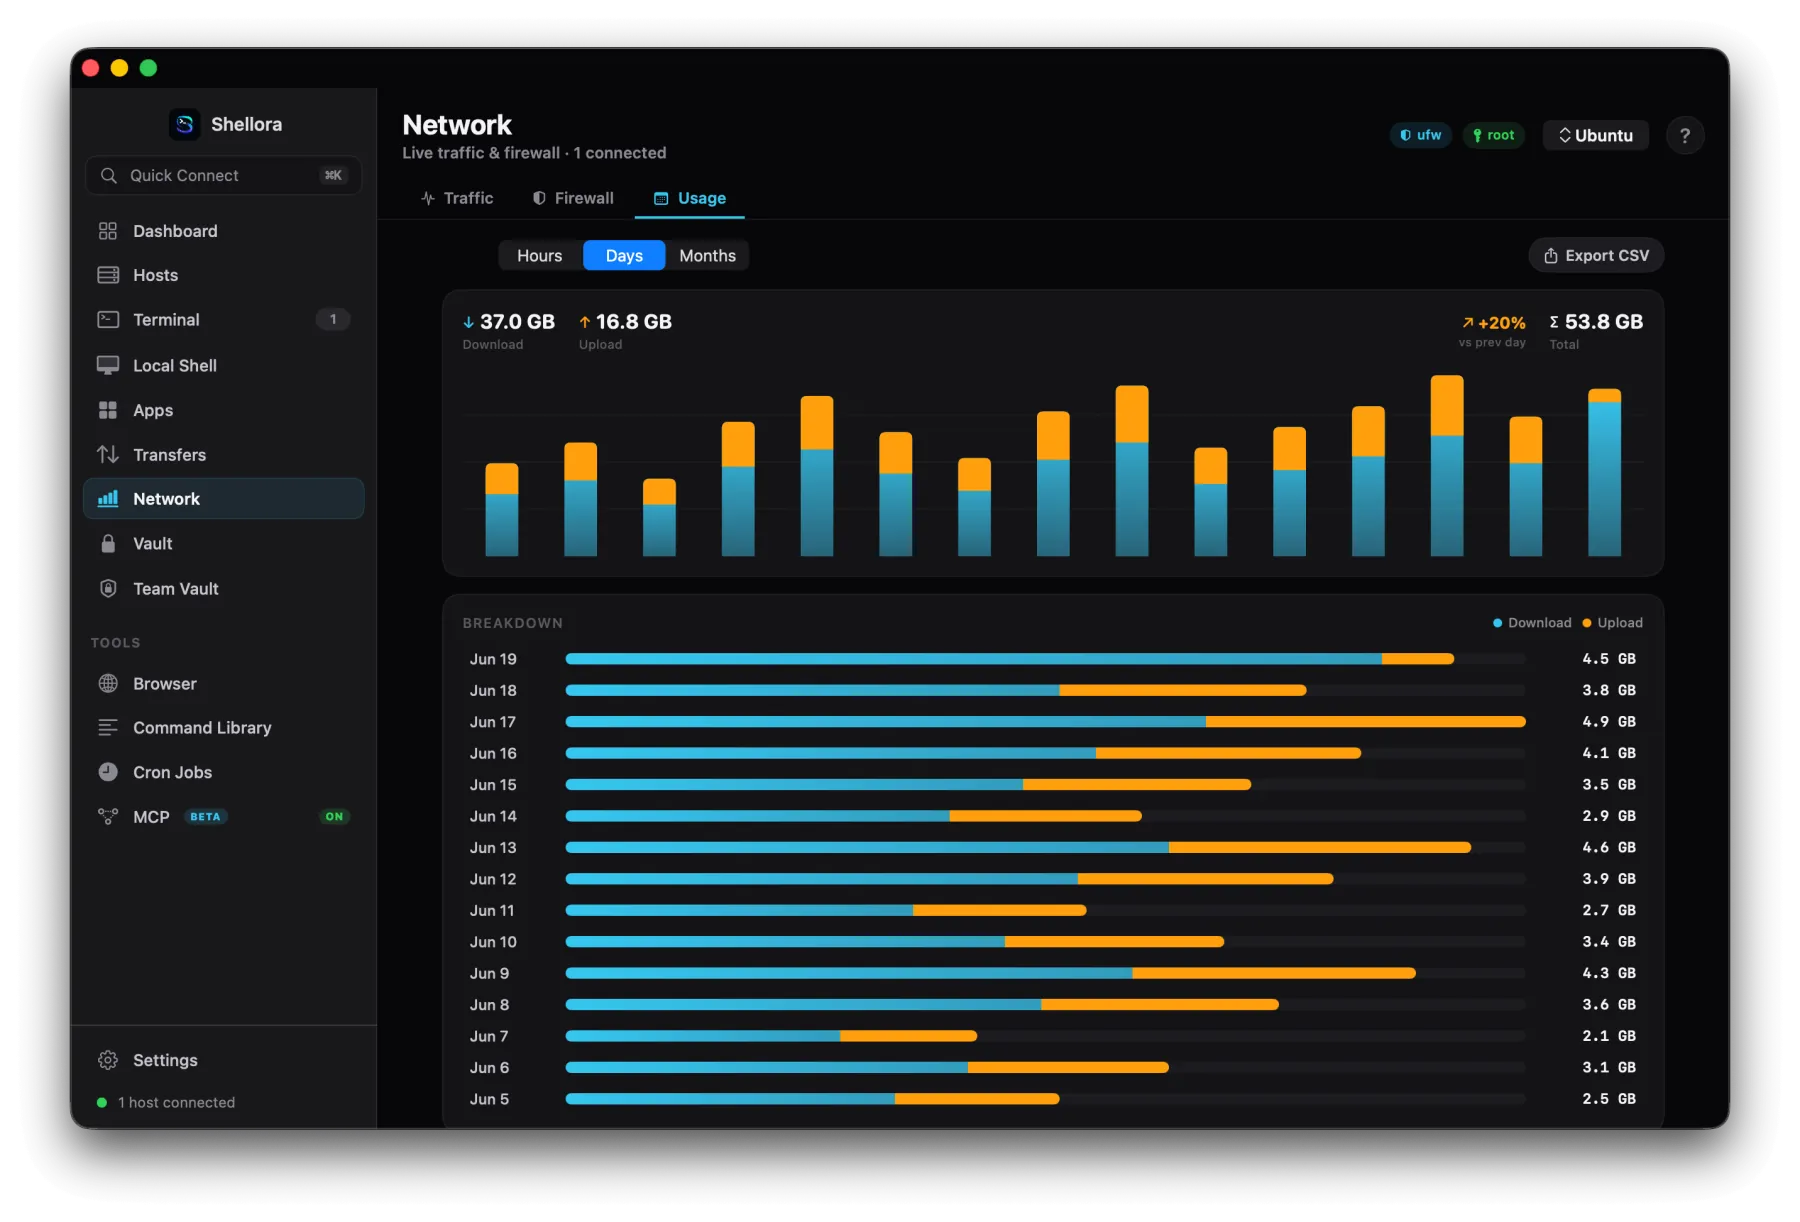The height and width of the screenshot is (1222, 1800).
Task: Click the Jun 17 usage bar
Action: (x=1045, y=722)
